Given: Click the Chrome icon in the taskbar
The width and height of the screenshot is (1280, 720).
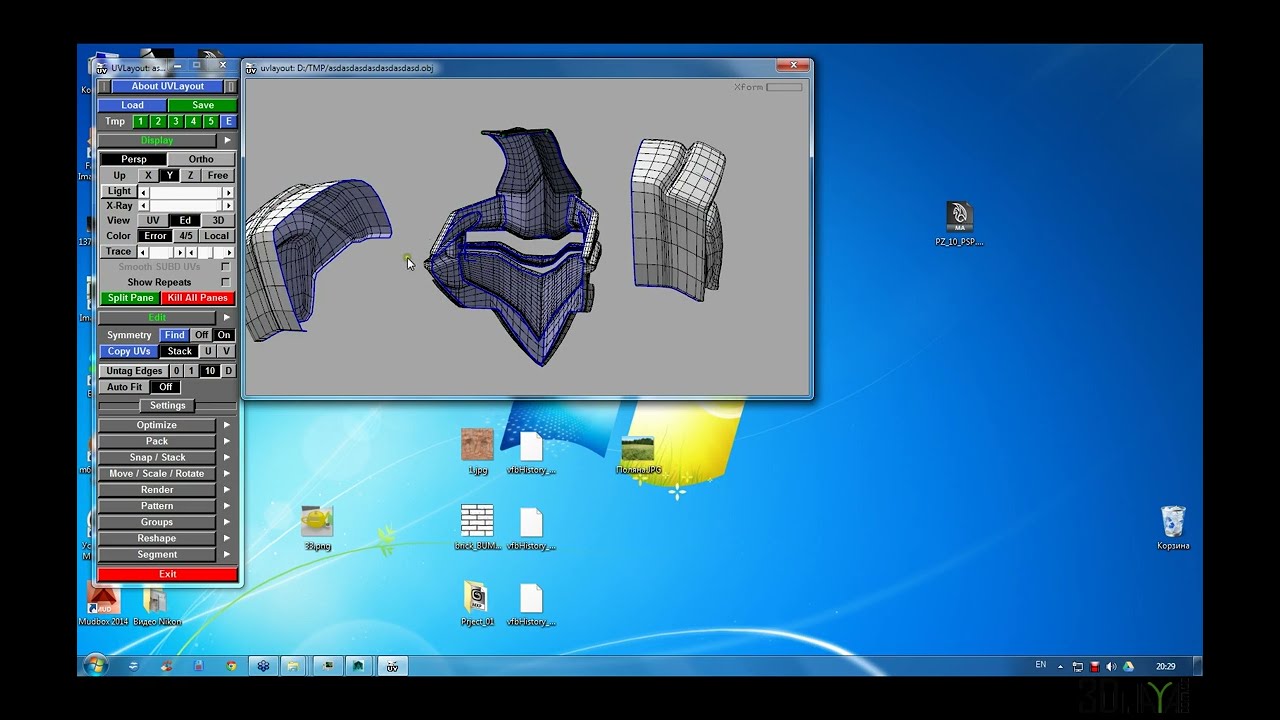Looking at the screenshot, I should 231,666.
